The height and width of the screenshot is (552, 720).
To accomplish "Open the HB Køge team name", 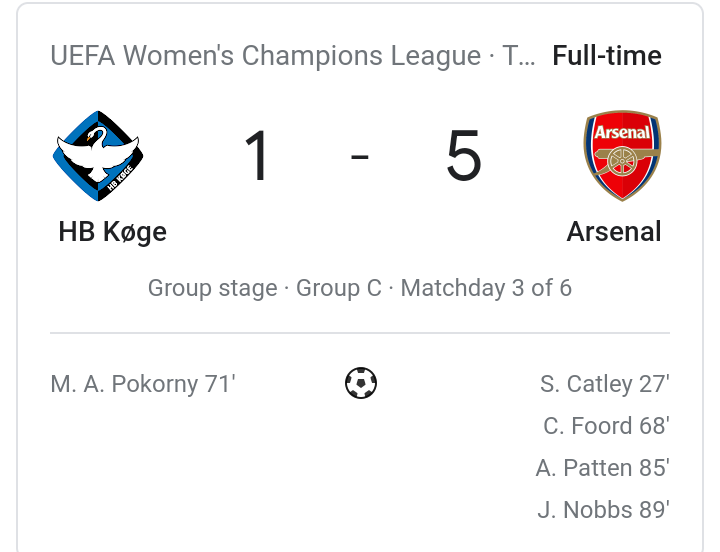I will (x=112, y=231).
